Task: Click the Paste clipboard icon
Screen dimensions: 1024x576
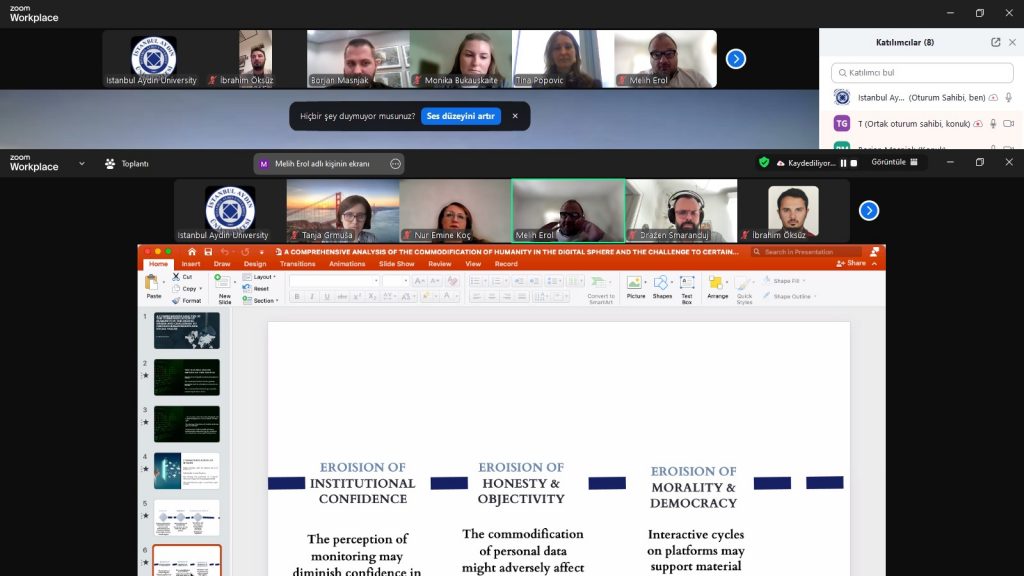Action: pos(152,282)
